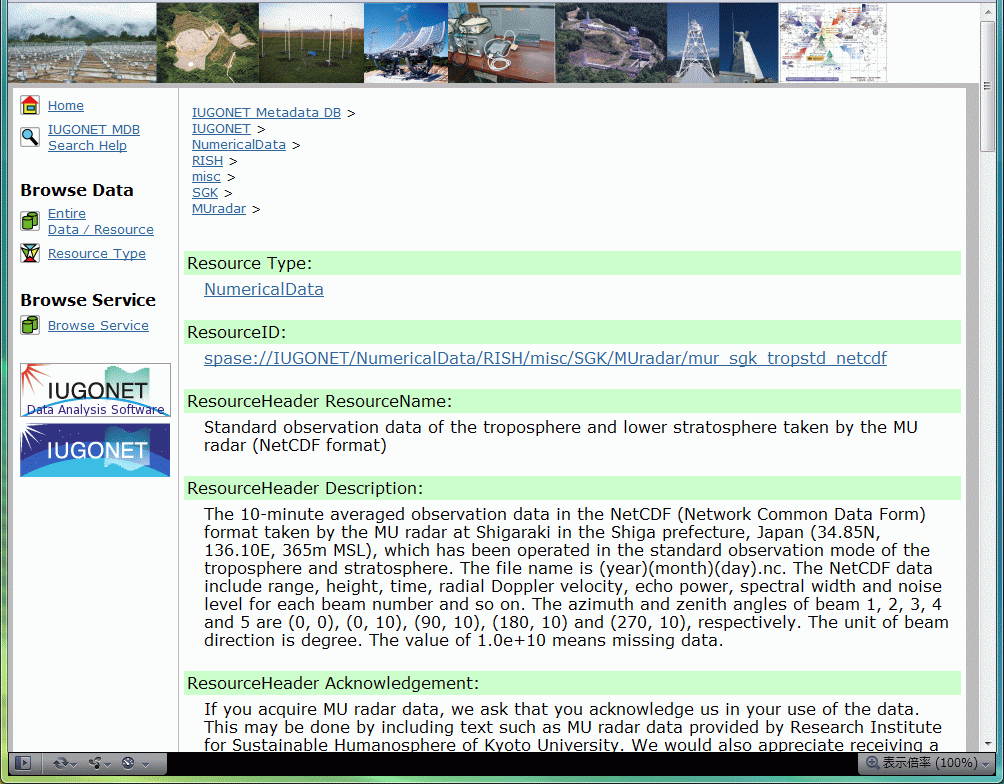Image resolution: width=1004 pixels, height=784 pixels.
Task: Click the magnifier Search Help icon
Action: [29, 137]
